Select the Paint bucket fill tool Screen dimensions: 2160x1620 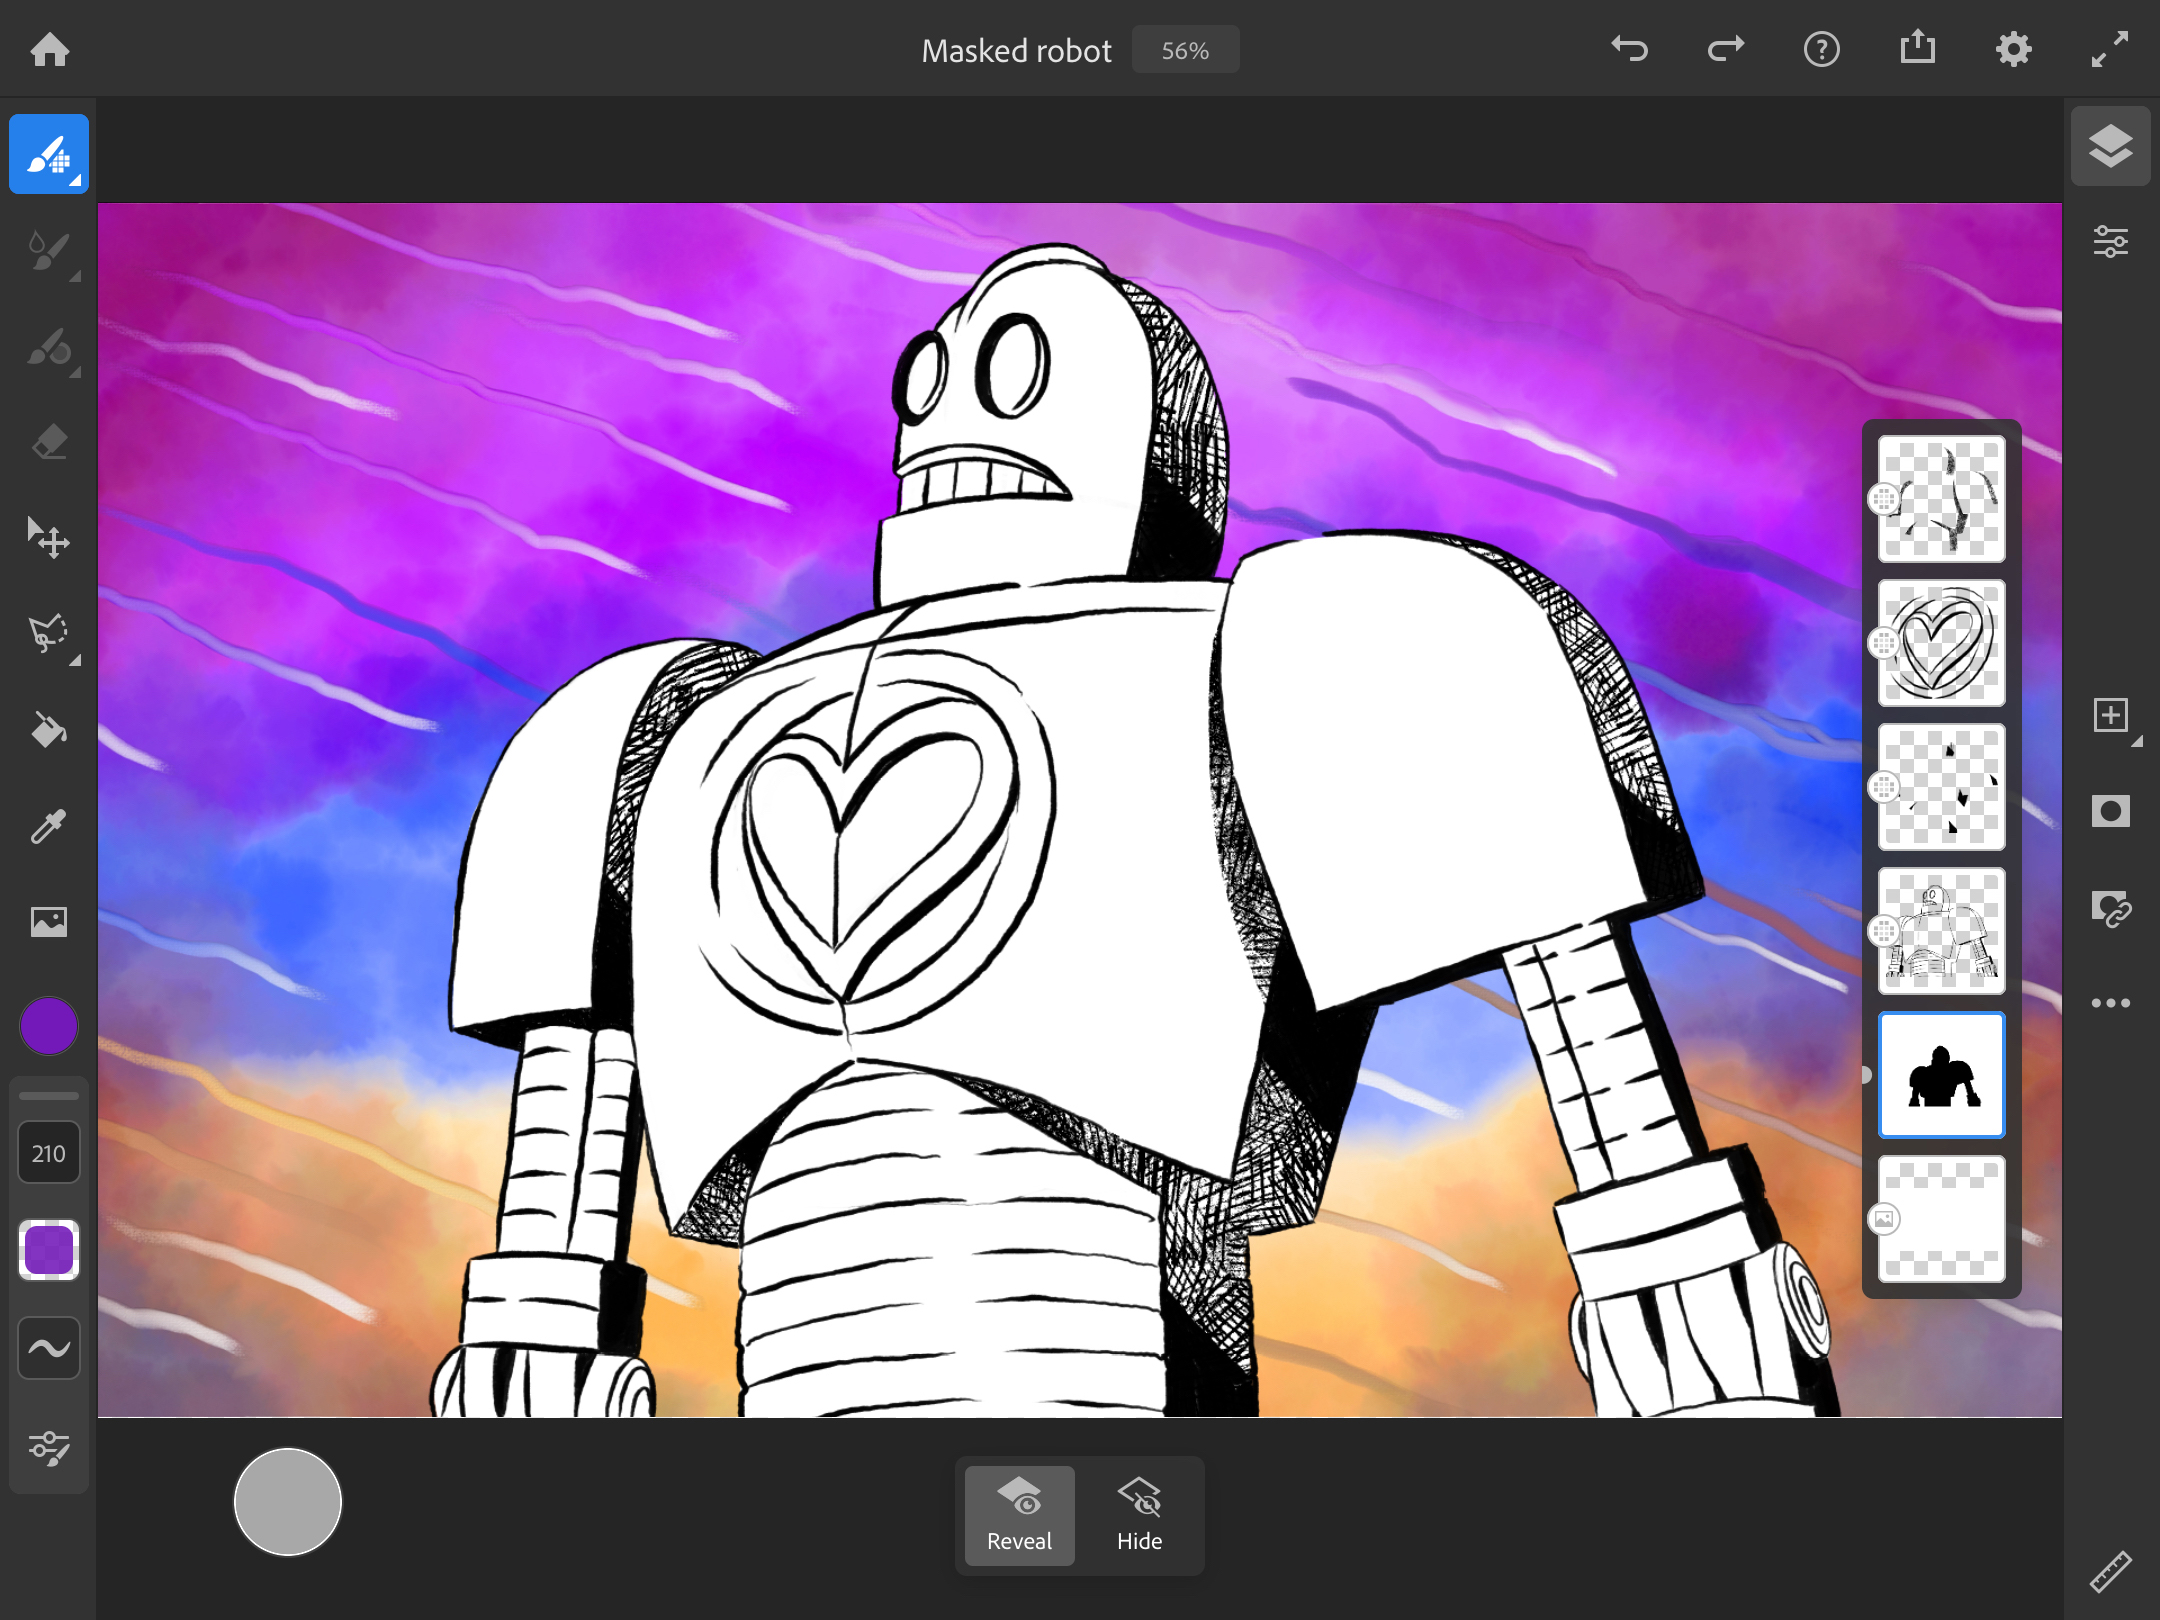(x=48, y=730)
